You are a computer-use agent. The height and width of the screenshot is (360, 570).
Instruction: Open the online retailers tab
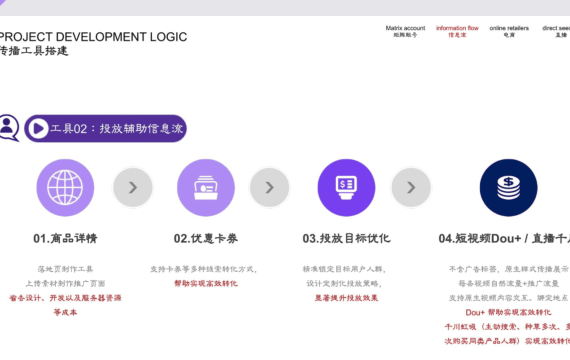(x=509, y=31)
